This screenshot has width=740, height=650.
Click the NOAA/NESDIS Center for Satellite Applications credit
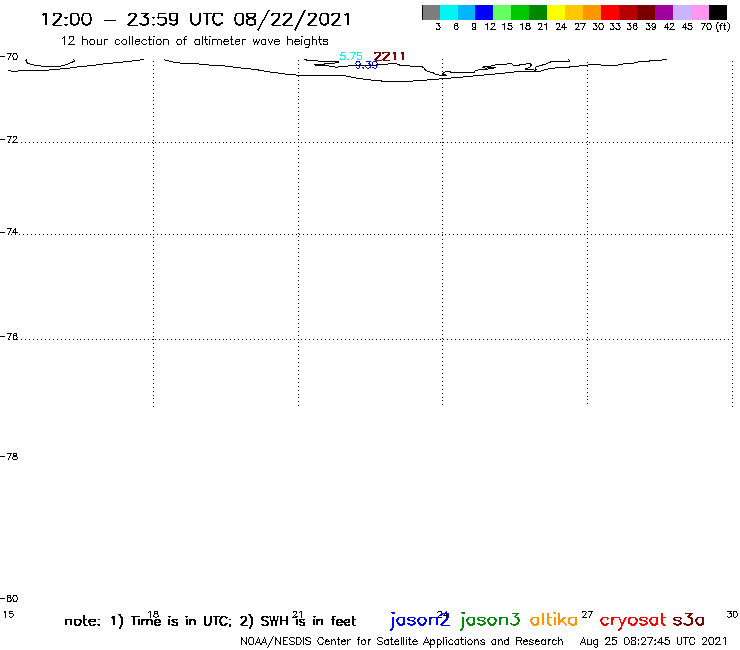(x=402, y=642)
